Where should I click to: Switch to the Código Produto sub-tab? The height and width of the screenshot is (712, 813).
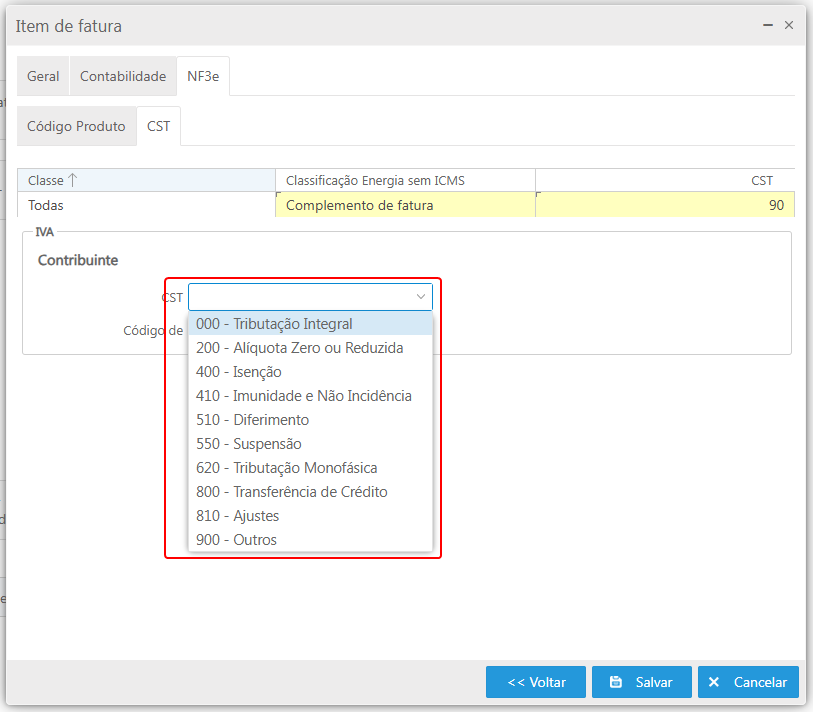[76, 126]
